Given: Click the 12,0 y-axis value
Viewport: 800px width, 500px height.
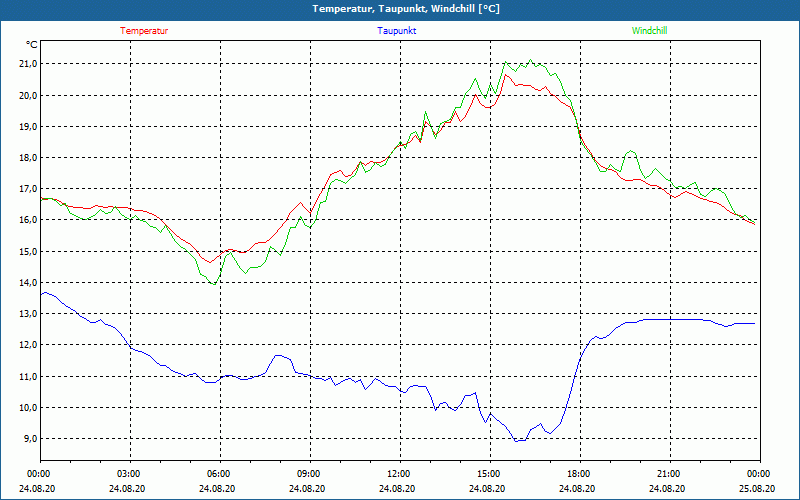Looking at the screenshot, I should pos(29,345).
